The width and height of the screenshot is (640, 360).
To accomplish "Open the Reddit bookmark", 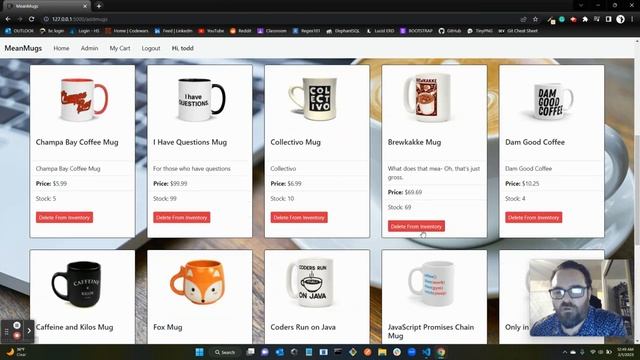I will pyautogui.click(x=241, y=31).
